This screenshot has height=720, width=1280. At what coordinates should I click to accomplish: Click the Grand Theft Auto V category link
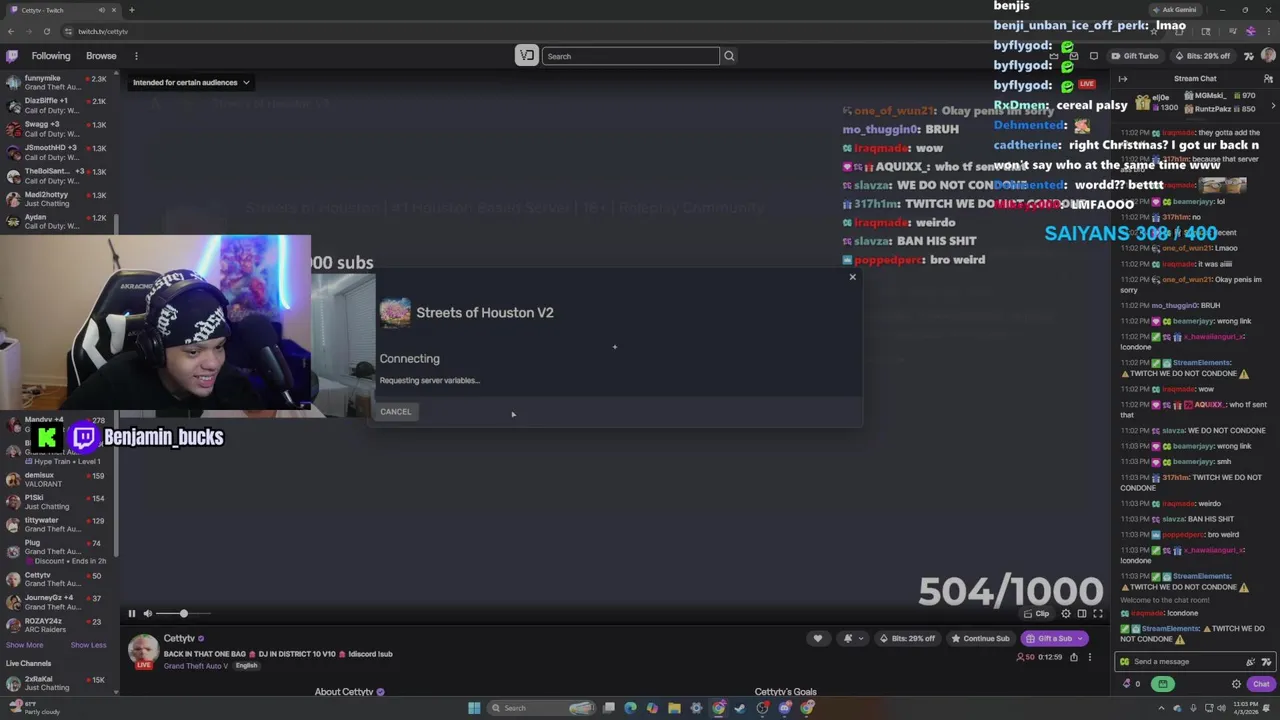pyautogui.click(x=196, y=666)
